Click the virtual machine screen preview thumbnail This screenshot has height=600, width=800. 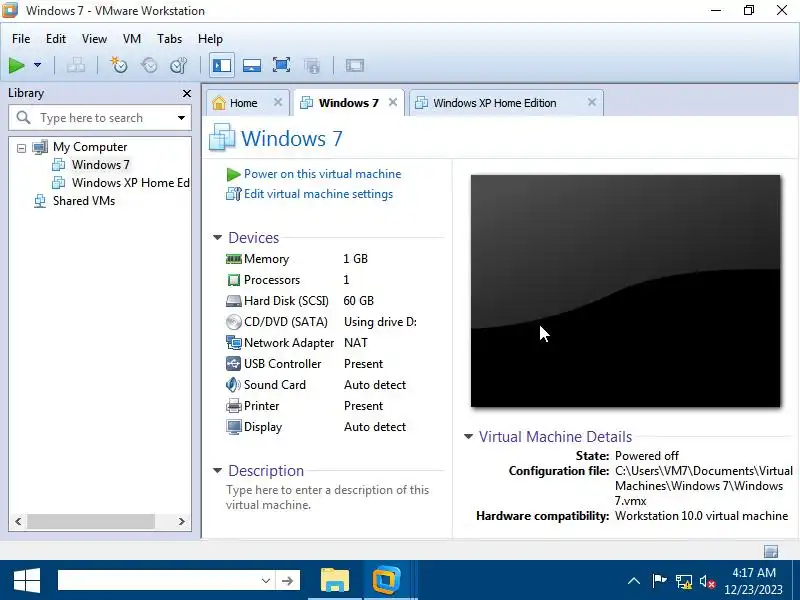(626, 291)
